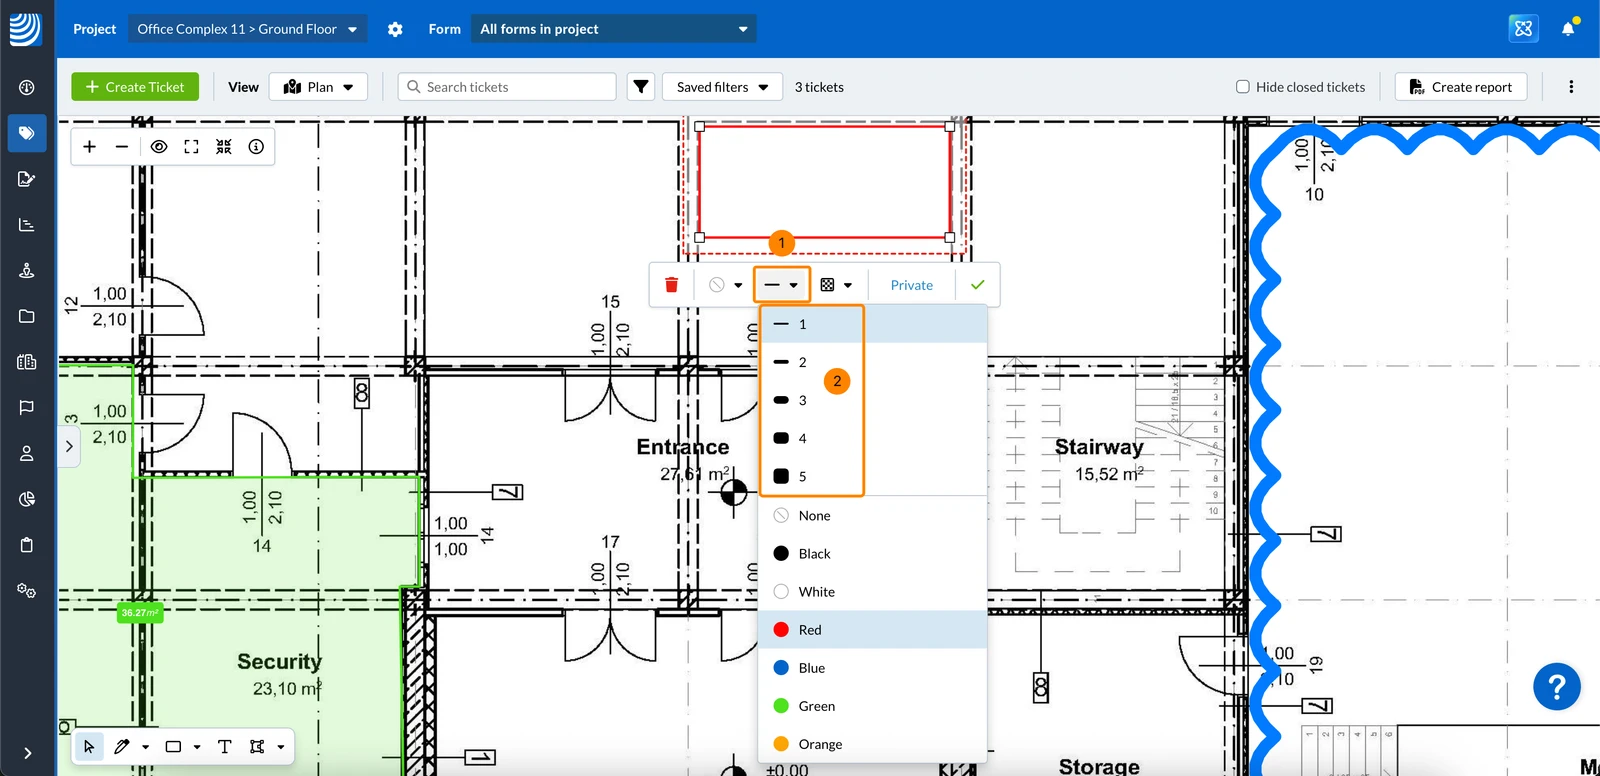
Task: Open the QR code scanner tool
Action: (x=224, y=147)
